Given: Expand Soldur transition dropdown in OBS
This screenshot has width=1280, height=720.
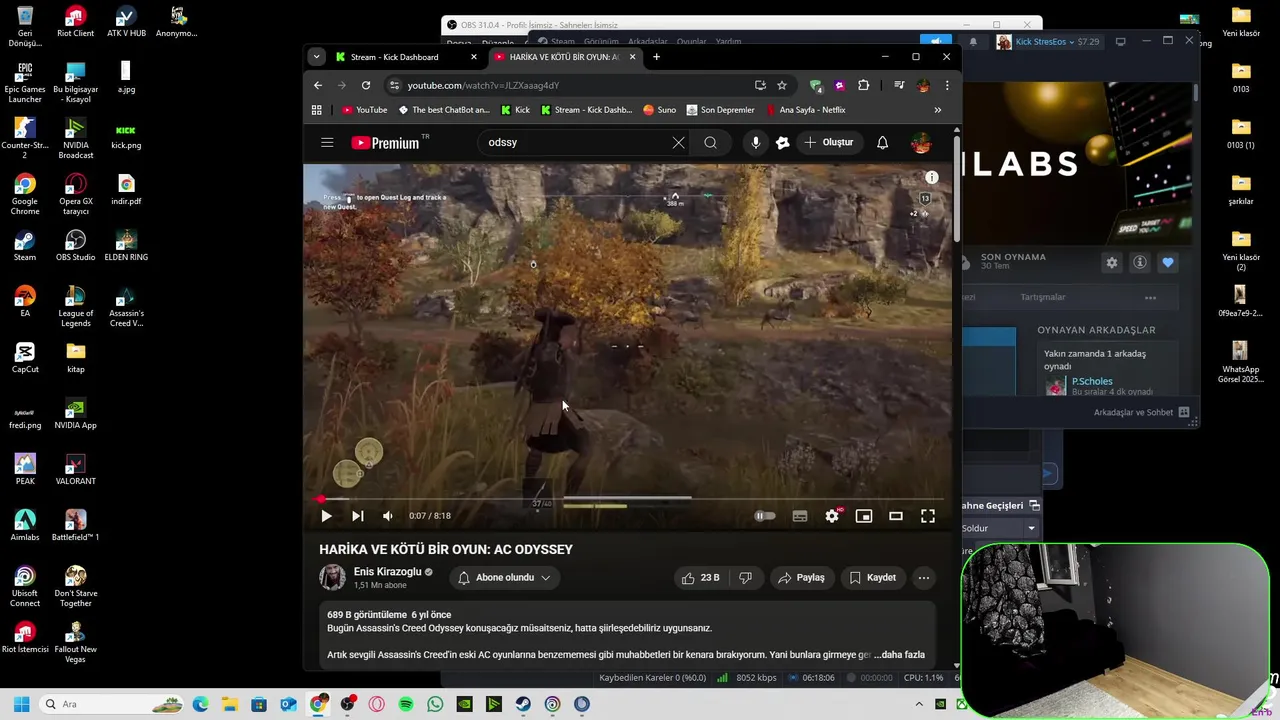Looking at the screenshot, I should (x=1031, y=528).
